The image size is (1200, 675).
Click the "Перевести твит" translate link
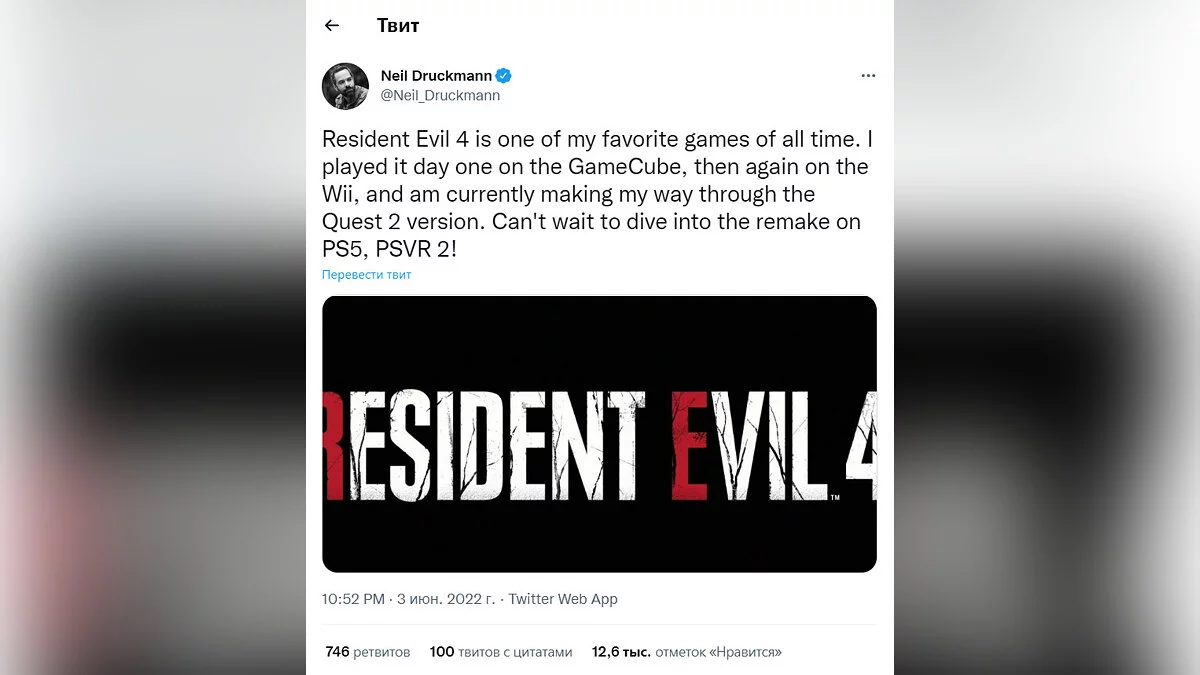366,275
